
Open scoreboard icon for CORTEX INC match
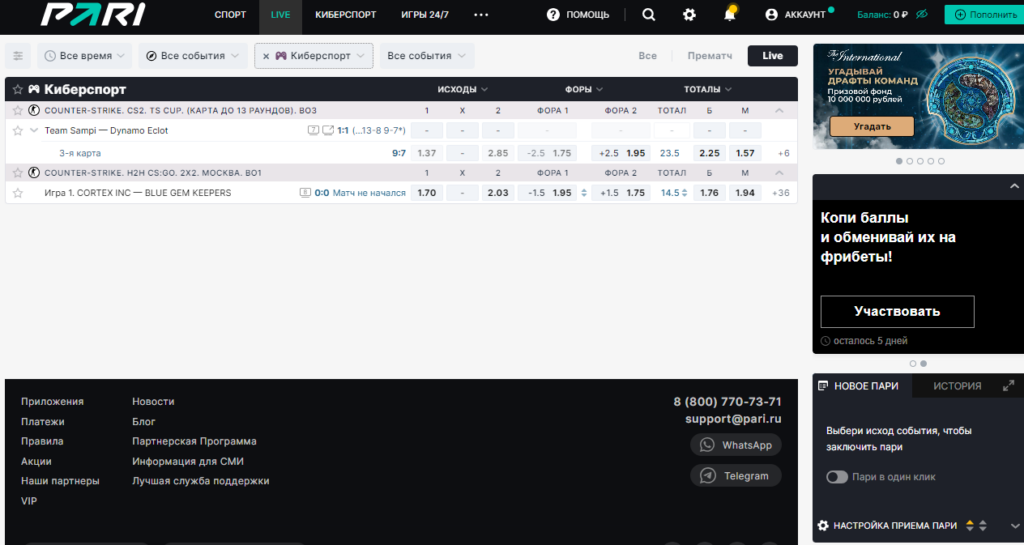305,193
